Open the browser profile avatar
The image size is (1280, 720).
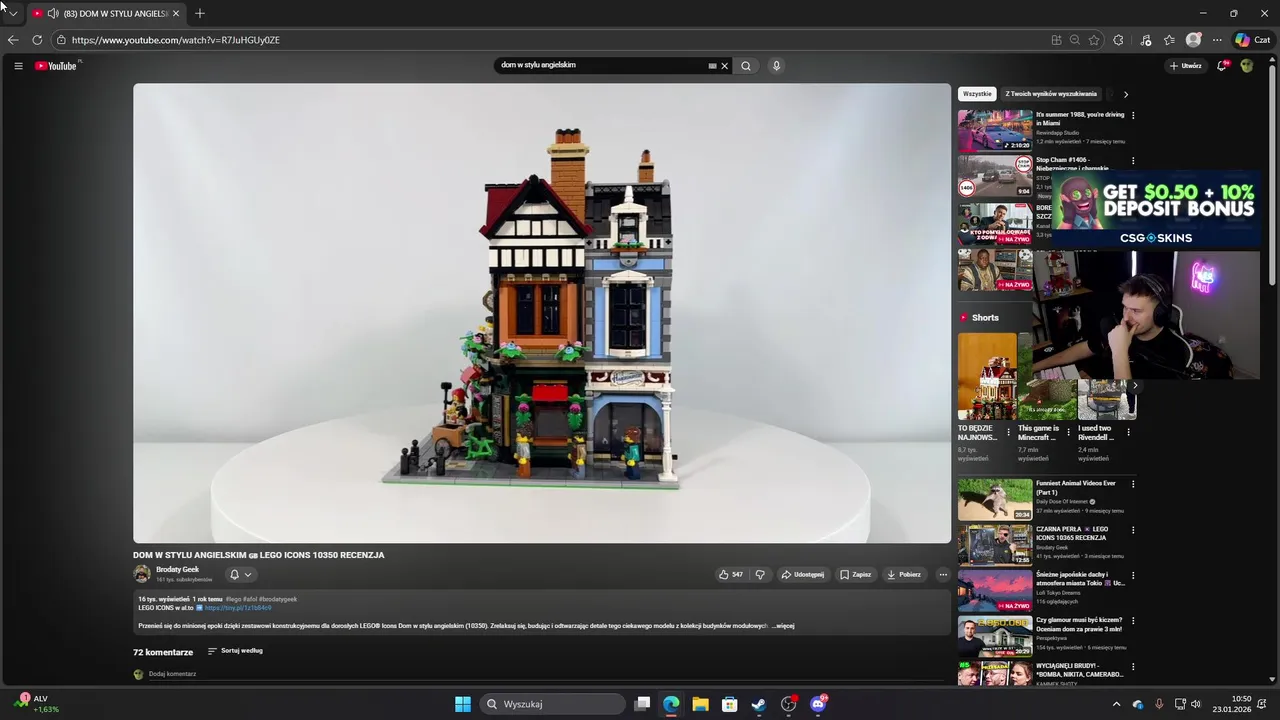tap(1193, 40)
